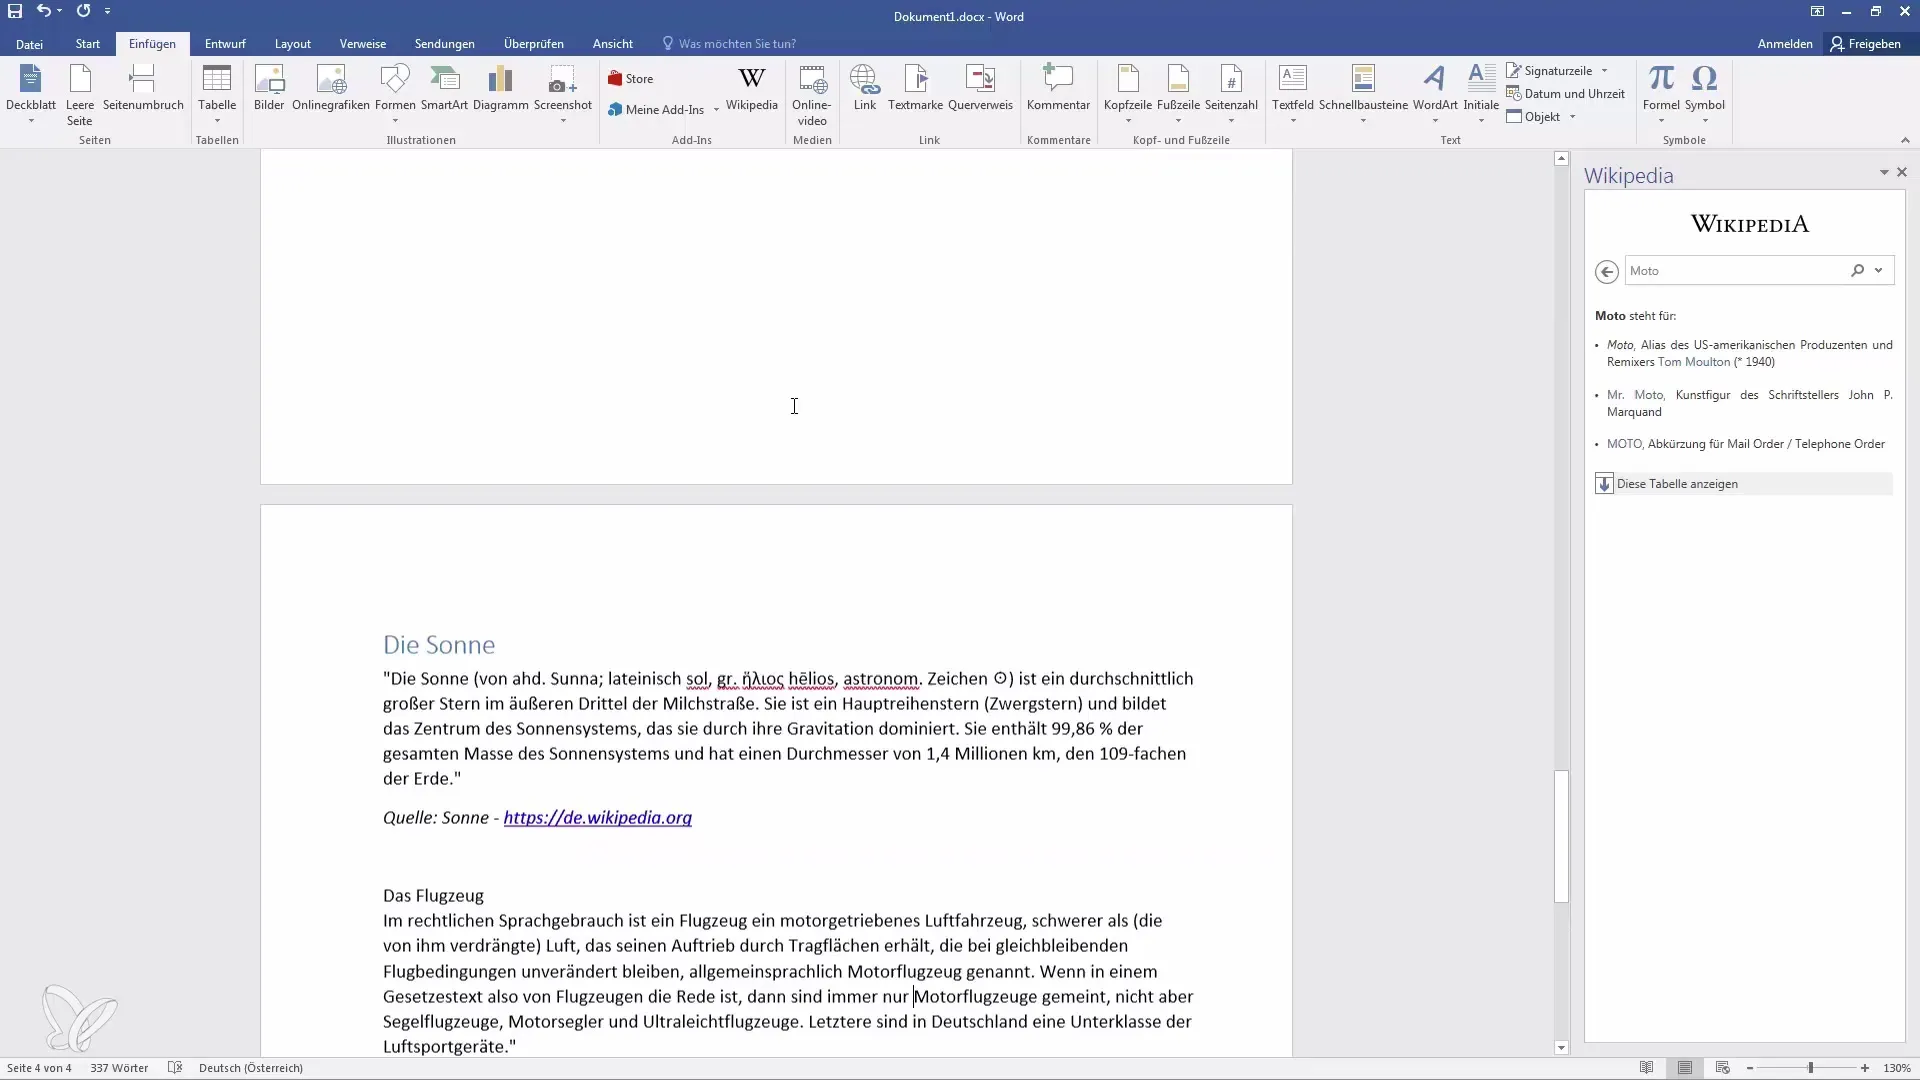
Task: Select the Überprüfen ribbon tab
Action: click(x=533, y=44)
